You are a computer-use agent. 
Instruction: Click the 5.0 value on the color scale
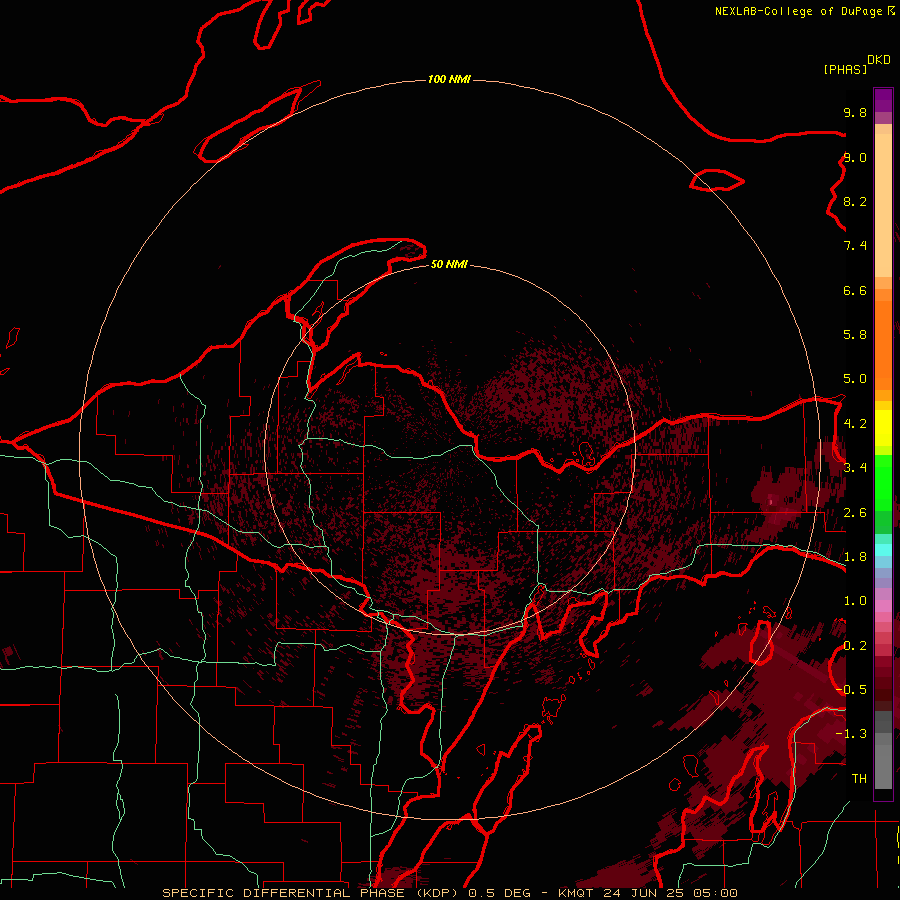(x=855, y=379)
